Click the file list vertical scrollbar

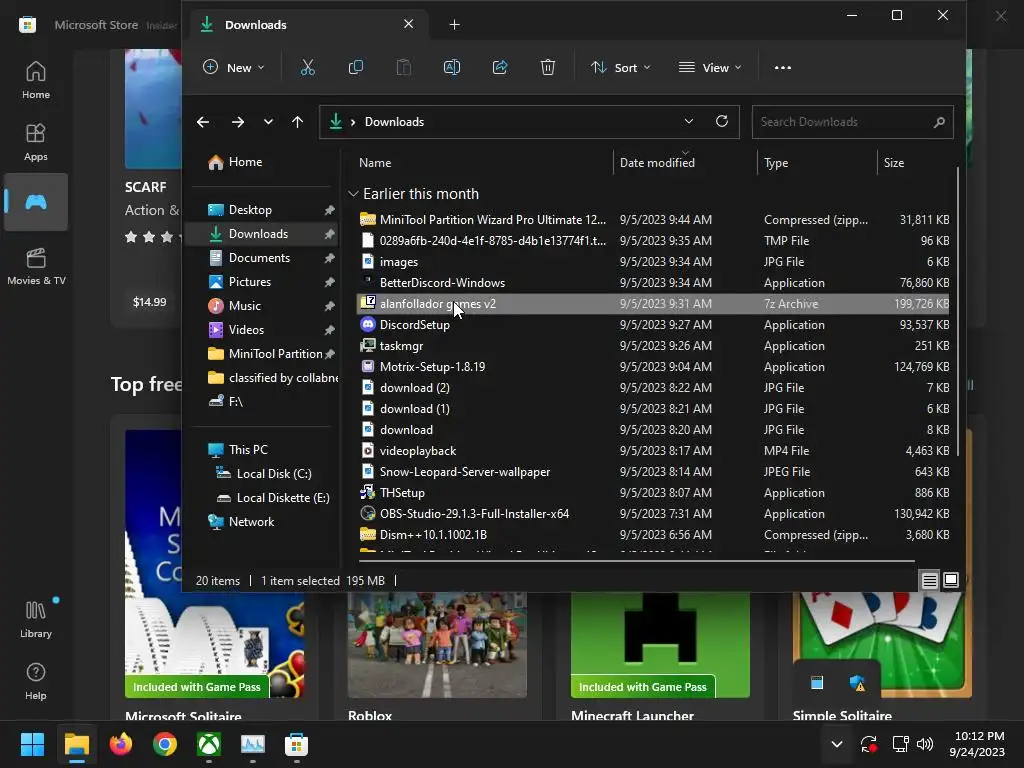(x=957, y=312)
